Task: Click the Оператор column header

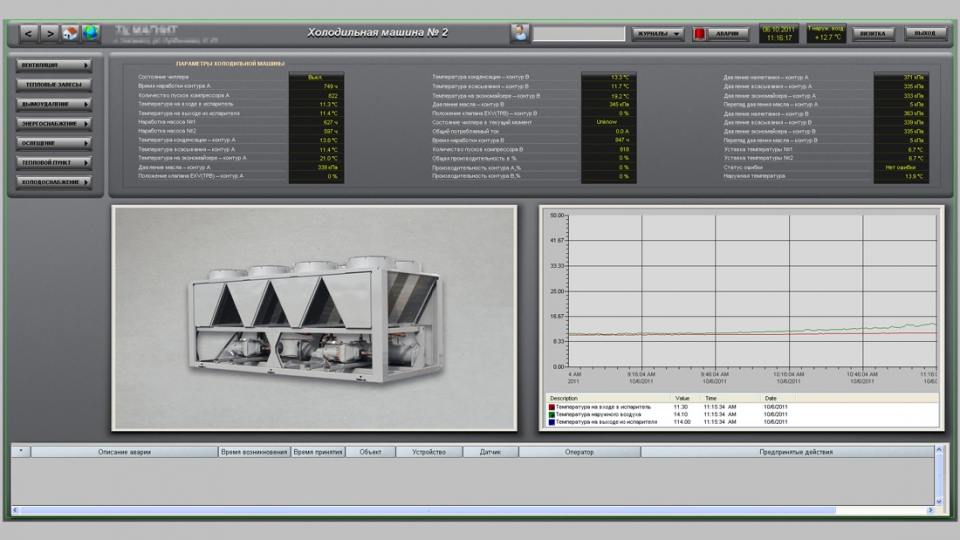Action: 579,452
